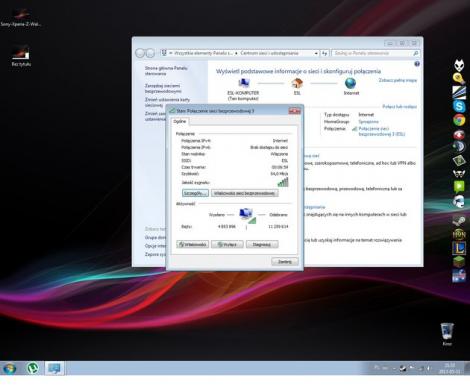Open the green chat bubble dock icon
The image size is (470, 390).
459,186
